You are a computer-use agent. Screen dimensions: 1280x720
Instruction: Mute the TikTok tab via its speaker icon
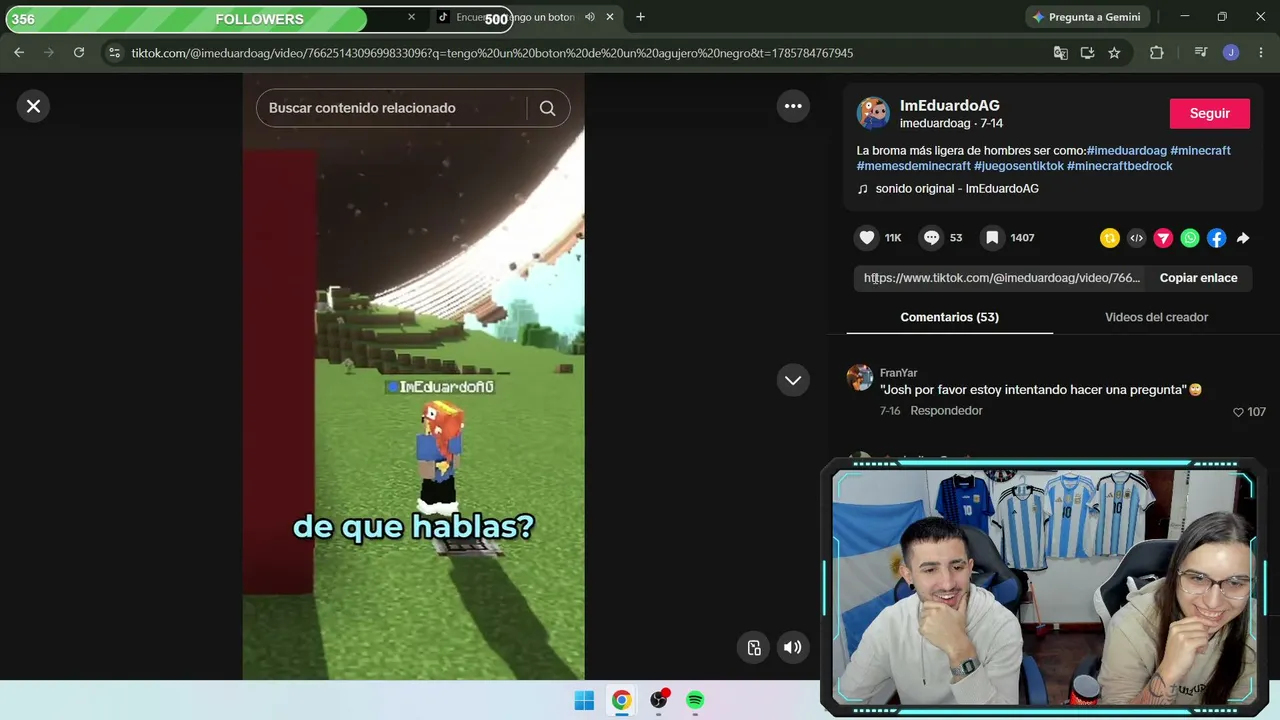click(590, 17)
